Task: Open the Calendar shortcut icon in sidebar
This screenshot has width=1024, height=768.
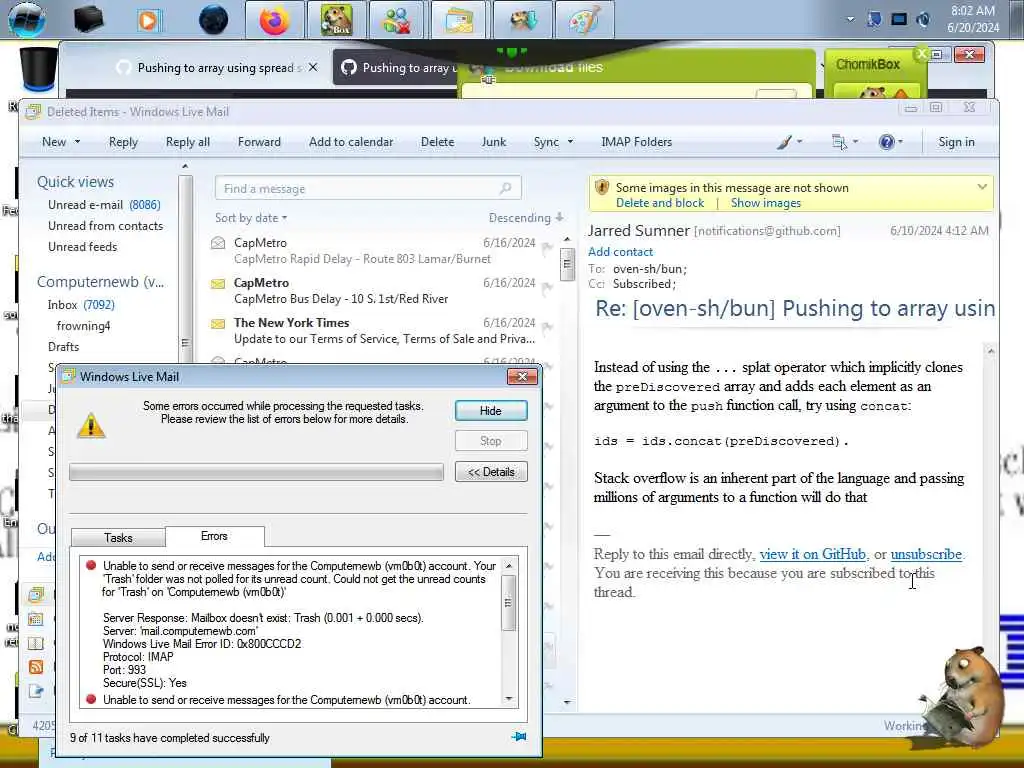Action: [x=36, y=618]
